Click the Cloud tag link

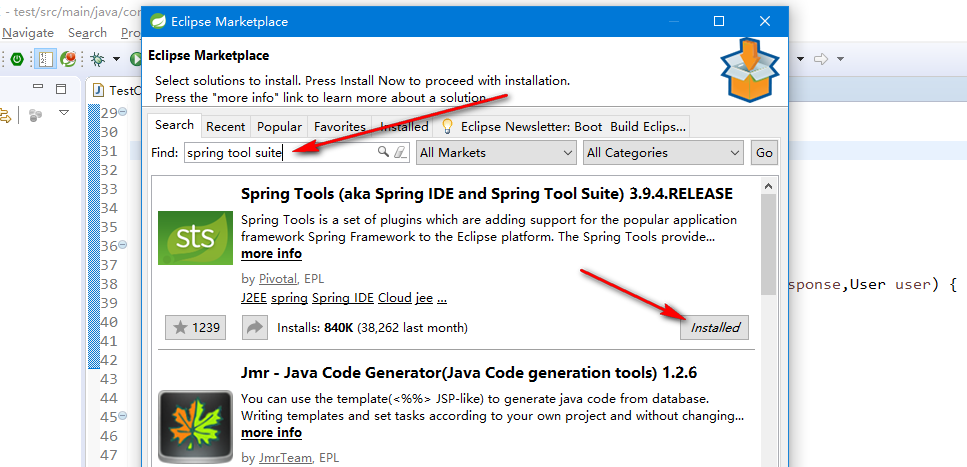[395, 297]
